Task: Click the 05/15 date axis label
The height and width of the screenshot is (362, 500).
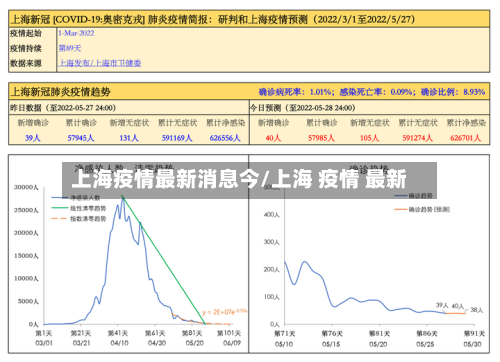Action: [331, 344]
